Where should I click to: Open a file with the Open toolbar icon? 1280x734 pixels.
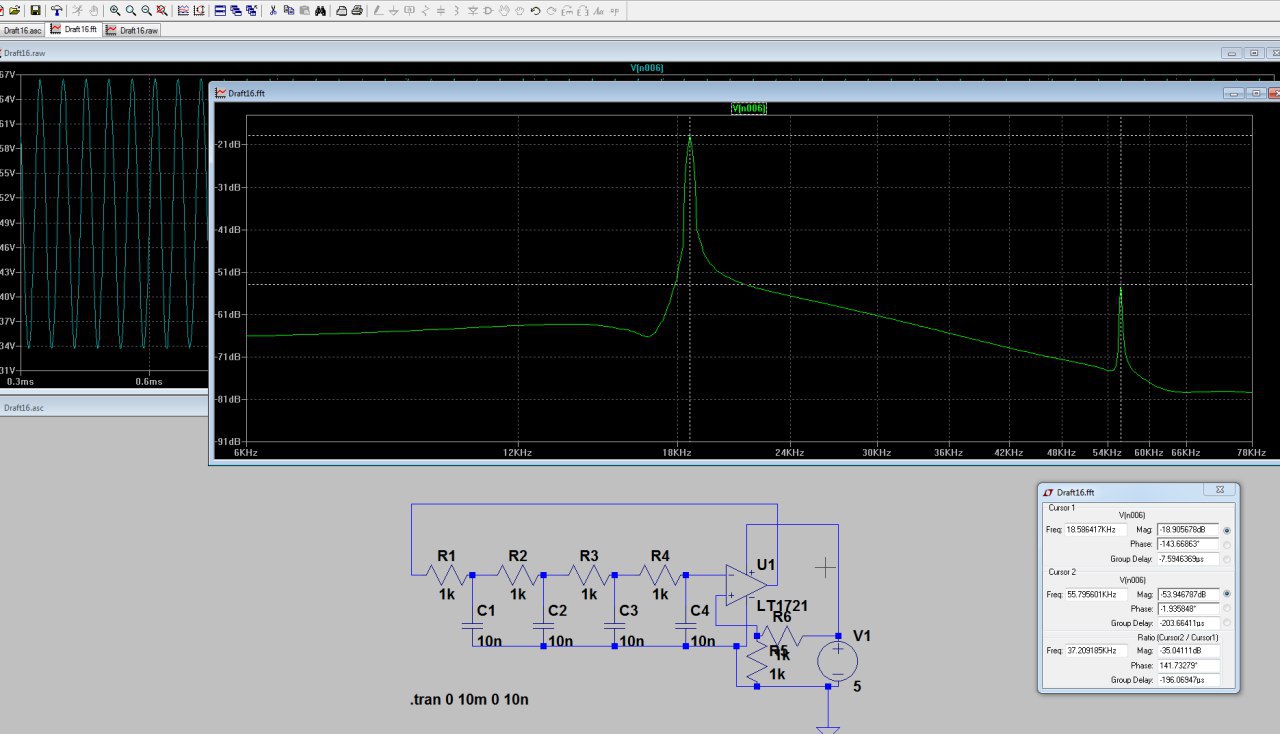(15, 10)
